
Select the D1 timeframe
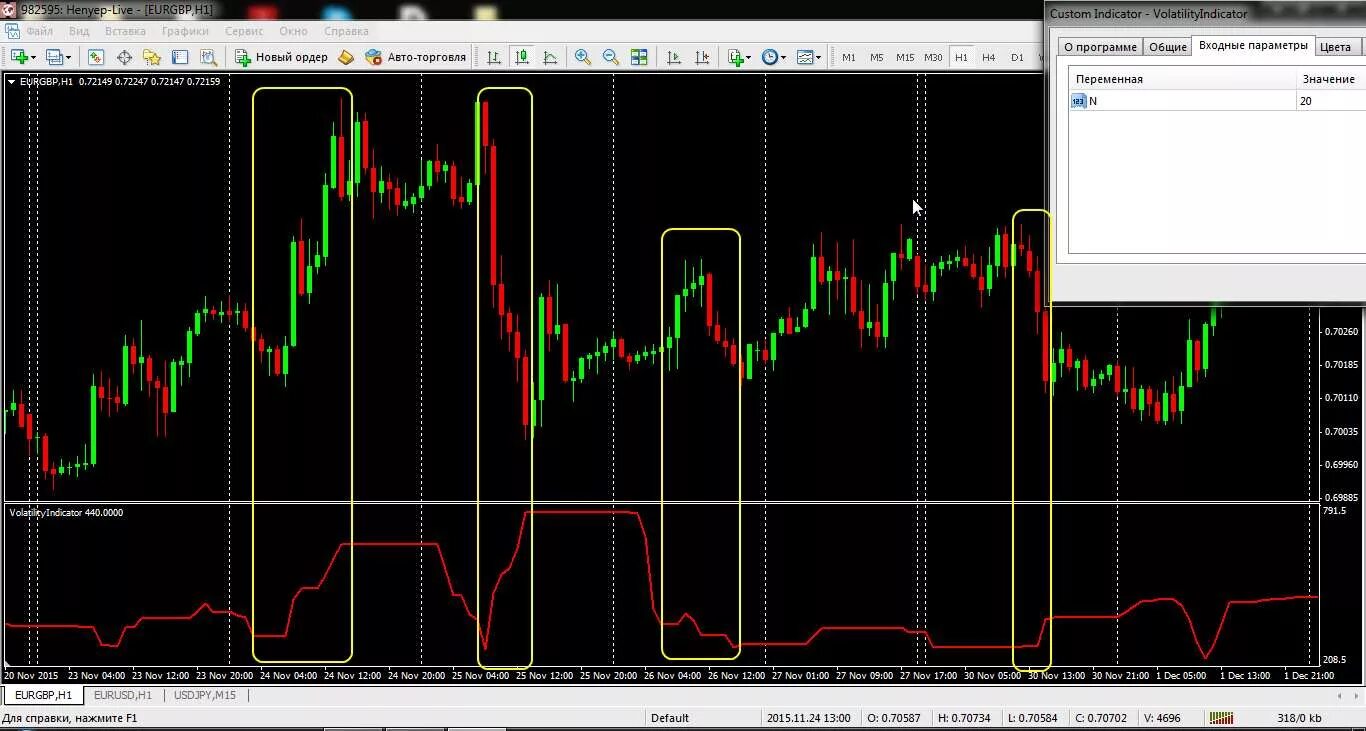tap(1017, 57)
